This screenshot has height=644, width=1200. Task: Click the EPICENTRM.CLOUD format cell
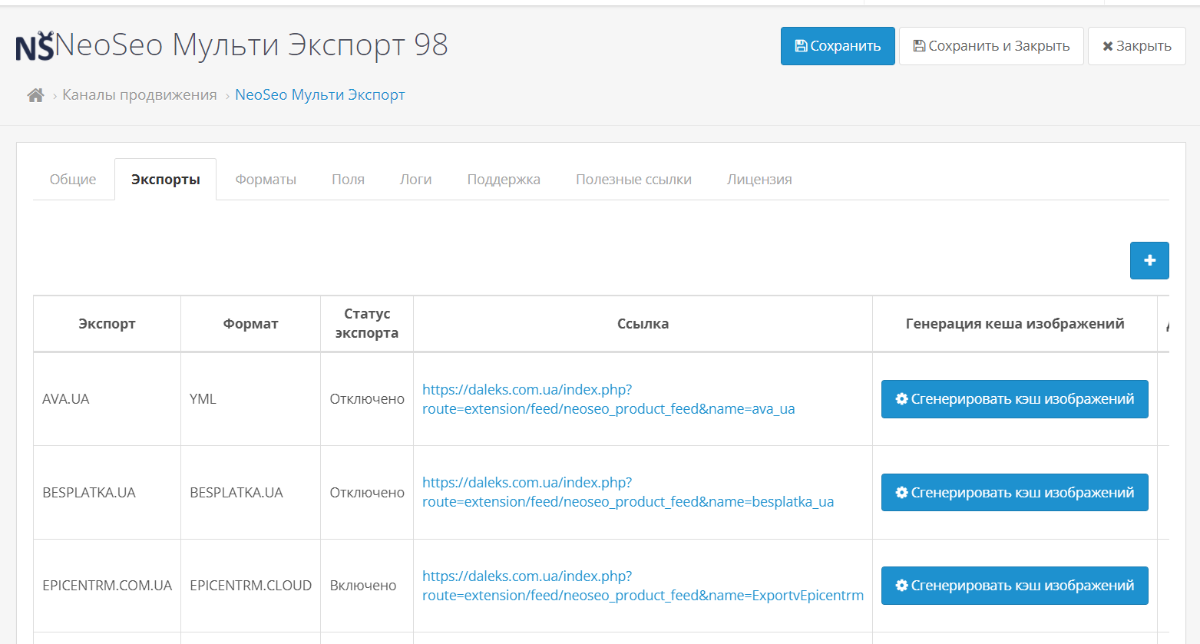251,586
